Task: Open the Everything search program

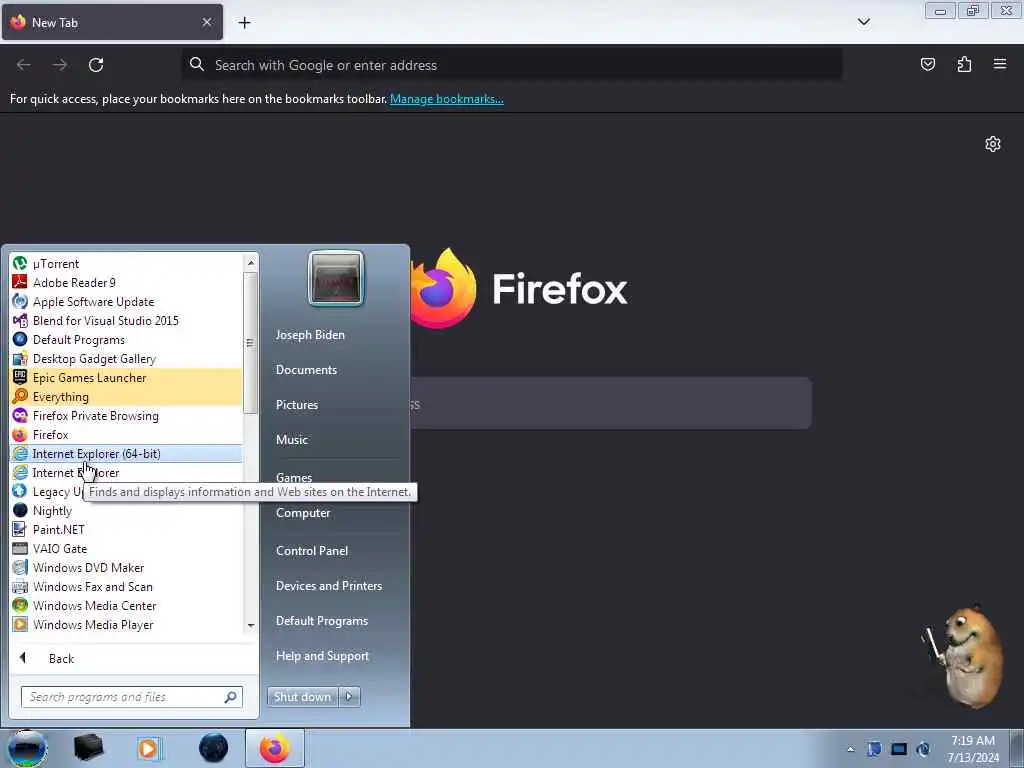Action: tap(126, 396)
